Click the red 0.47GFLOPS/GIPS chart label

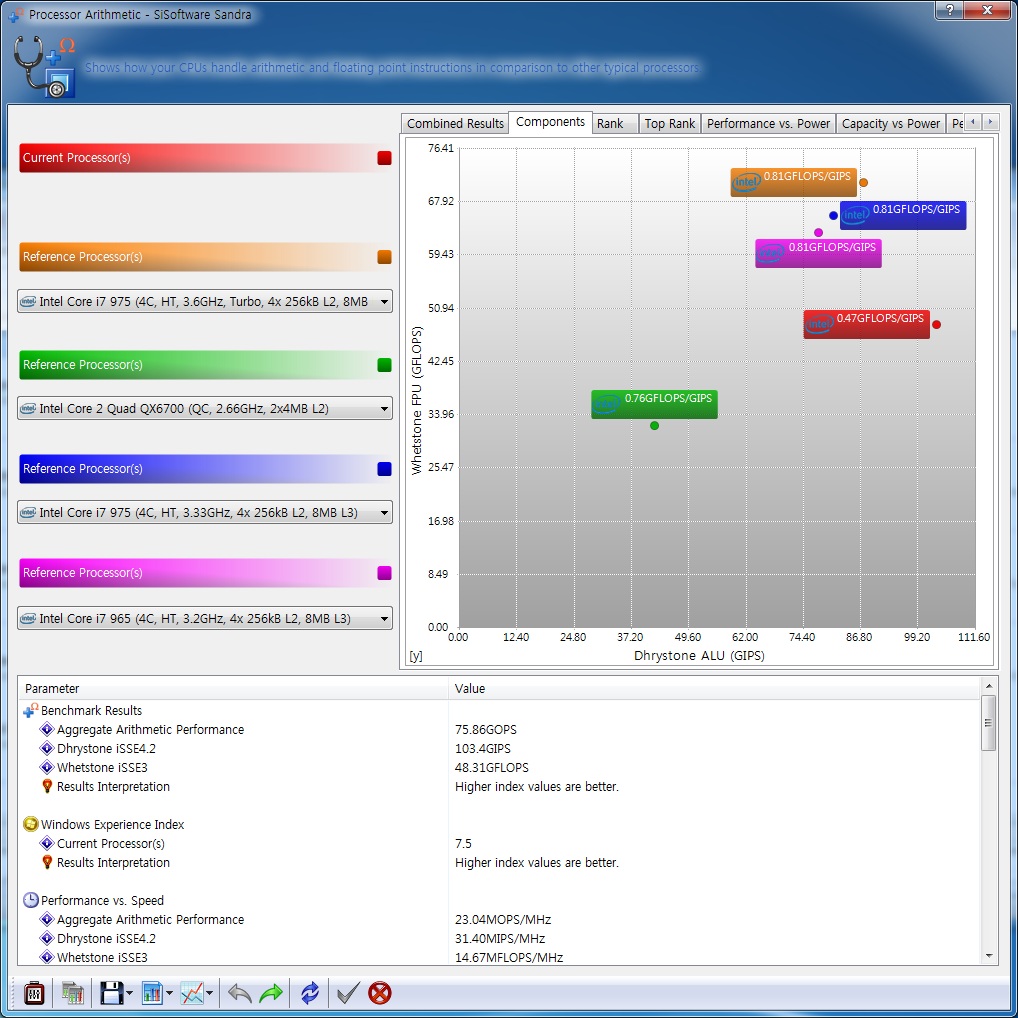pyautogui.click(x=867, y=324)
